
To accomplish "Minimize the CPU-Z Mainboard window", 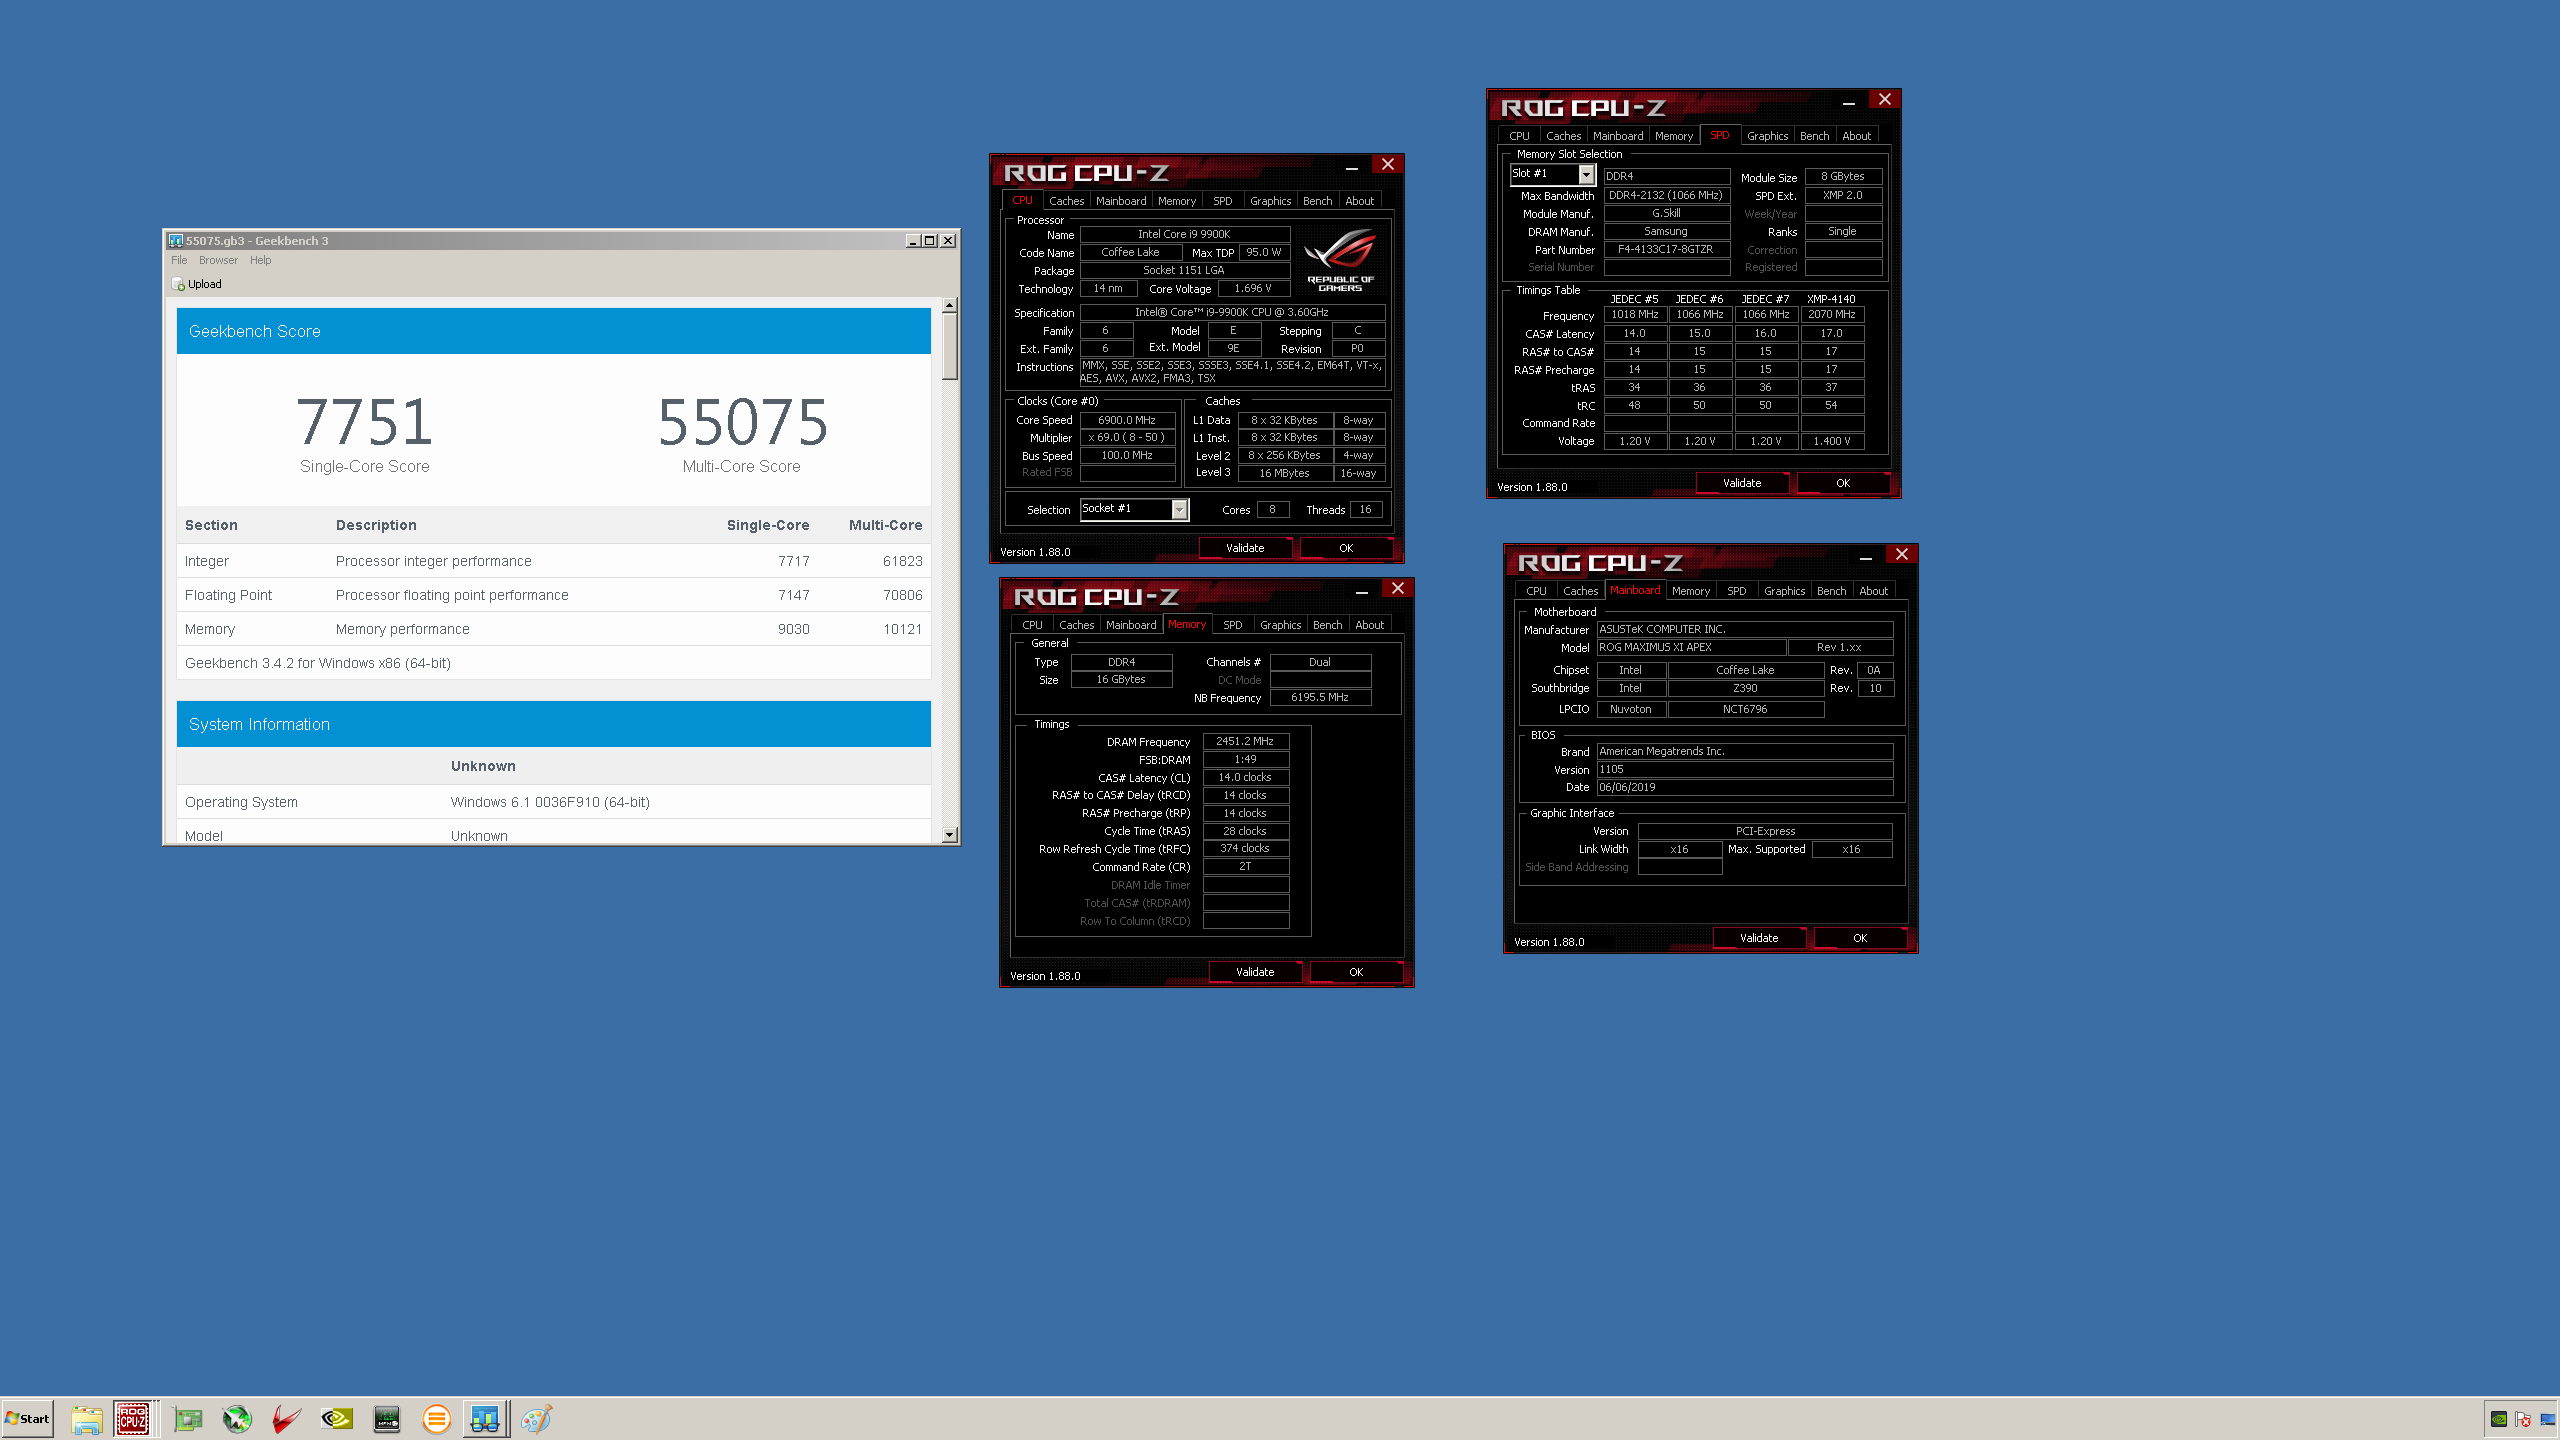I will [1866, 556].
